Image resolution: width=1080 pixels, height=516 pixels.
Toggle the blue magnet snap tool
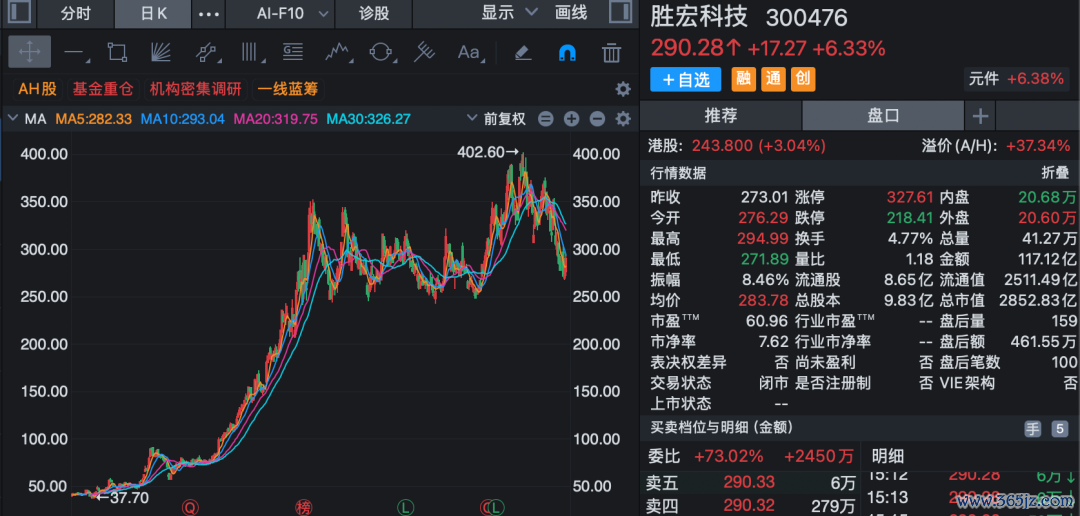coord(567,52)
